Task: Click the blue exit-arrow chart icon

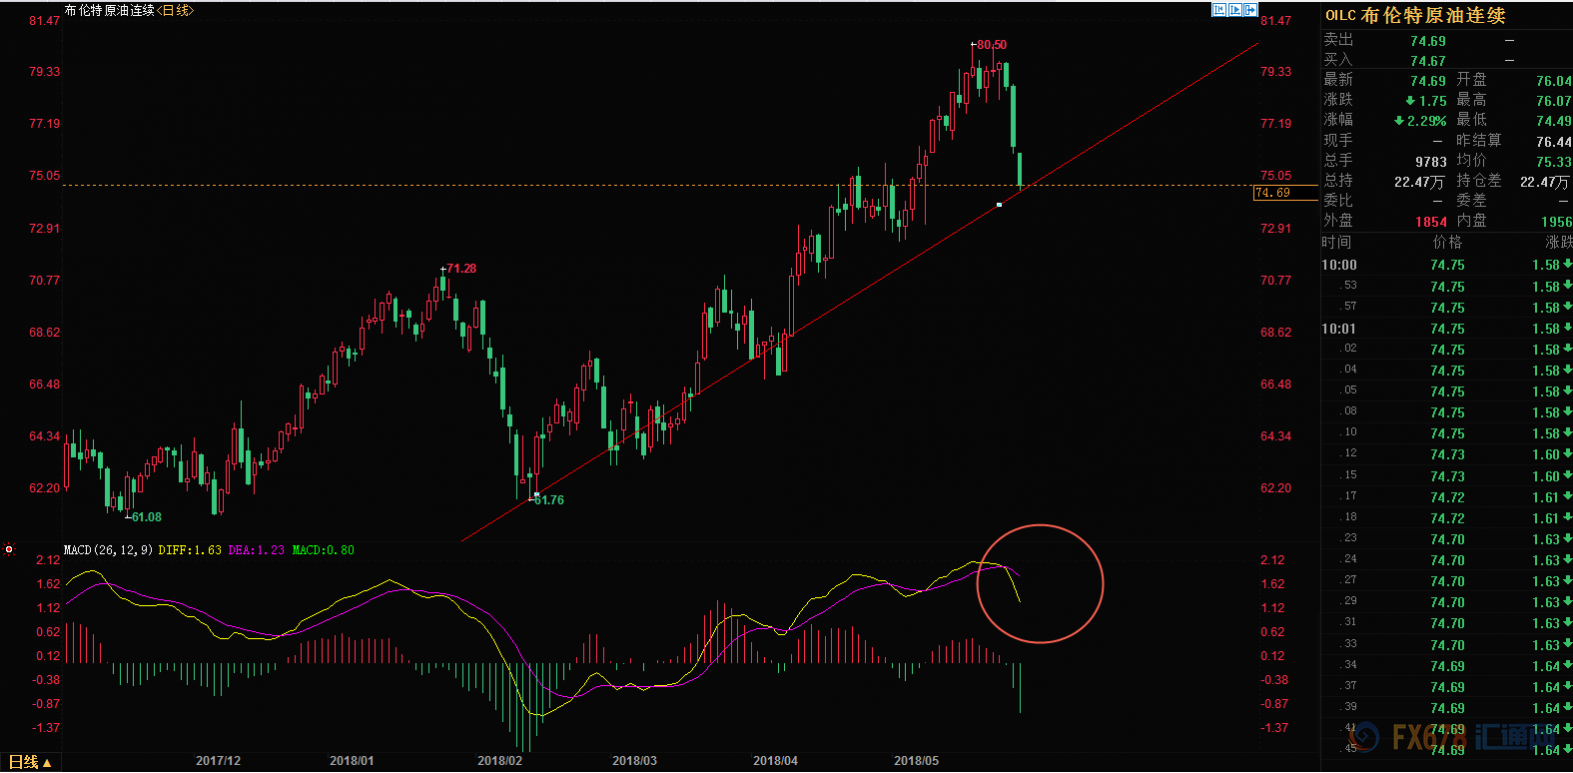Action: [1250, 10]
